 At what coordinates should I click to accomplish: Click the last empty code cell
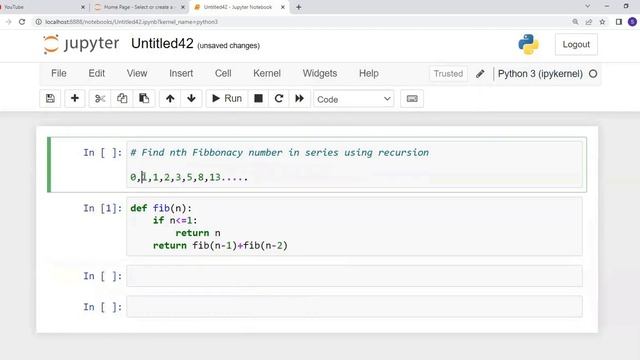pos(354,307)
